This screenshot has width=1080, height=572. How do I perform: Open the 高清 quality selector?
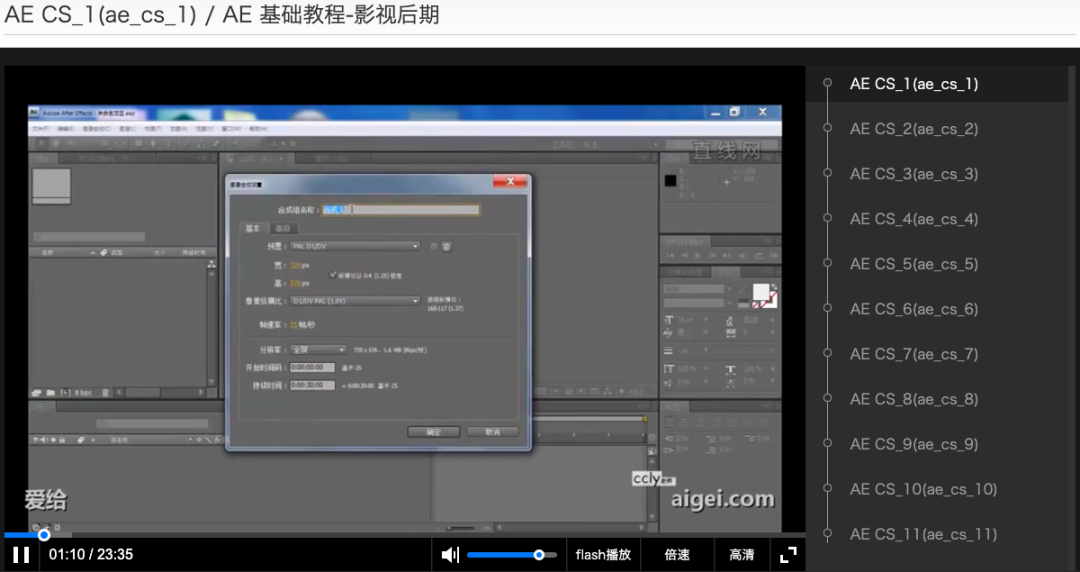[x=741, y=555]
